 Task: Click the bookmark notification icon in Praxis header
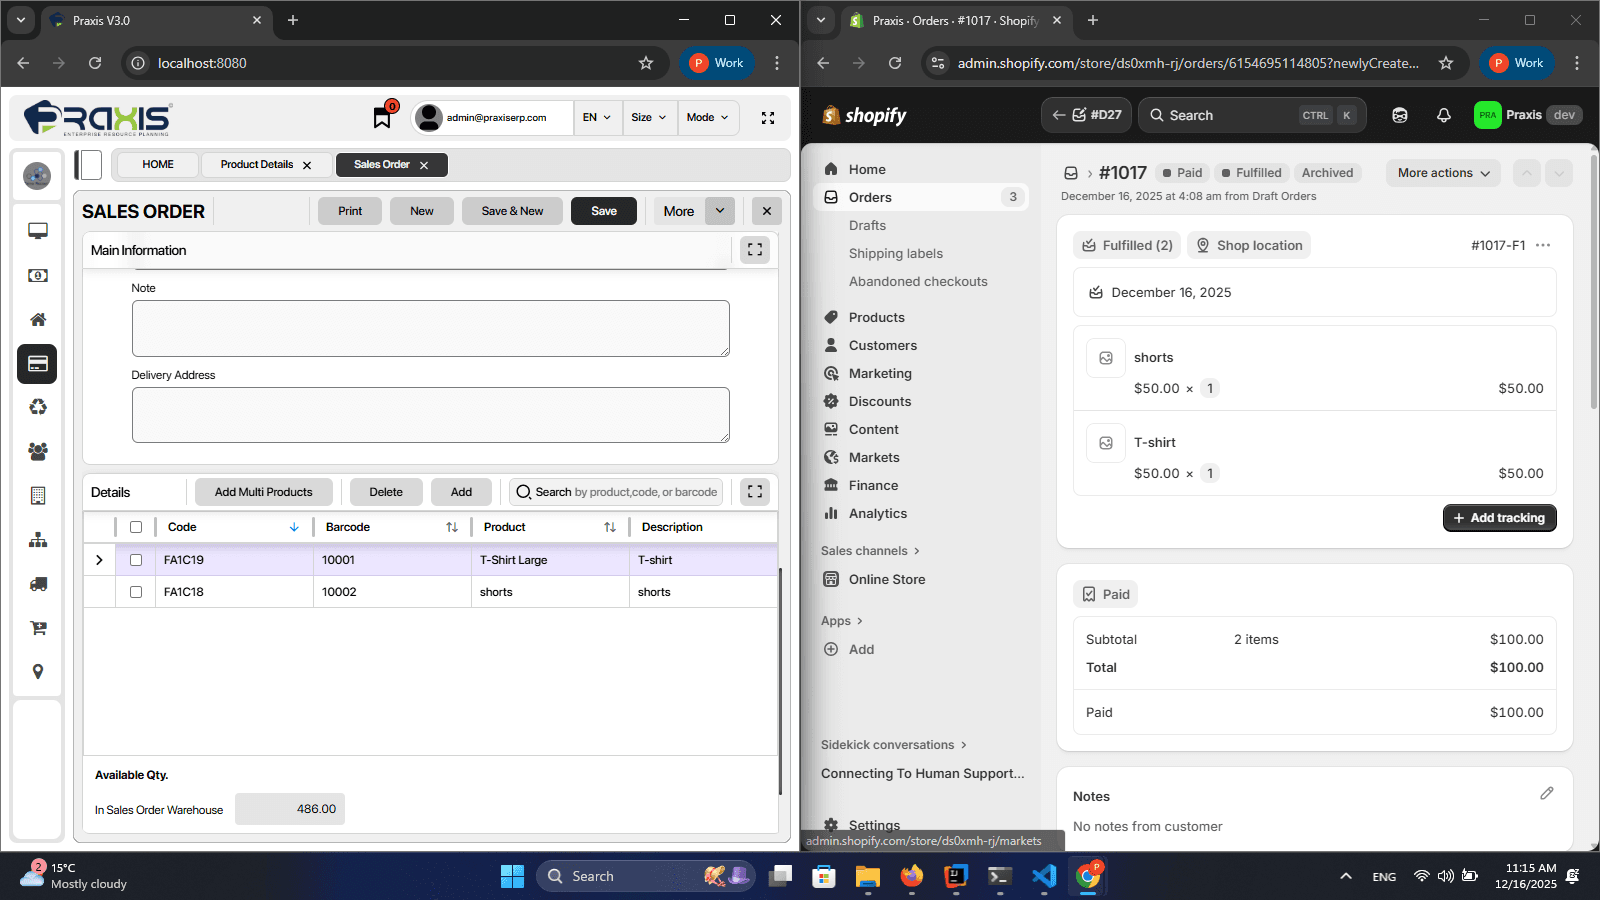click(x=382, y=117)
